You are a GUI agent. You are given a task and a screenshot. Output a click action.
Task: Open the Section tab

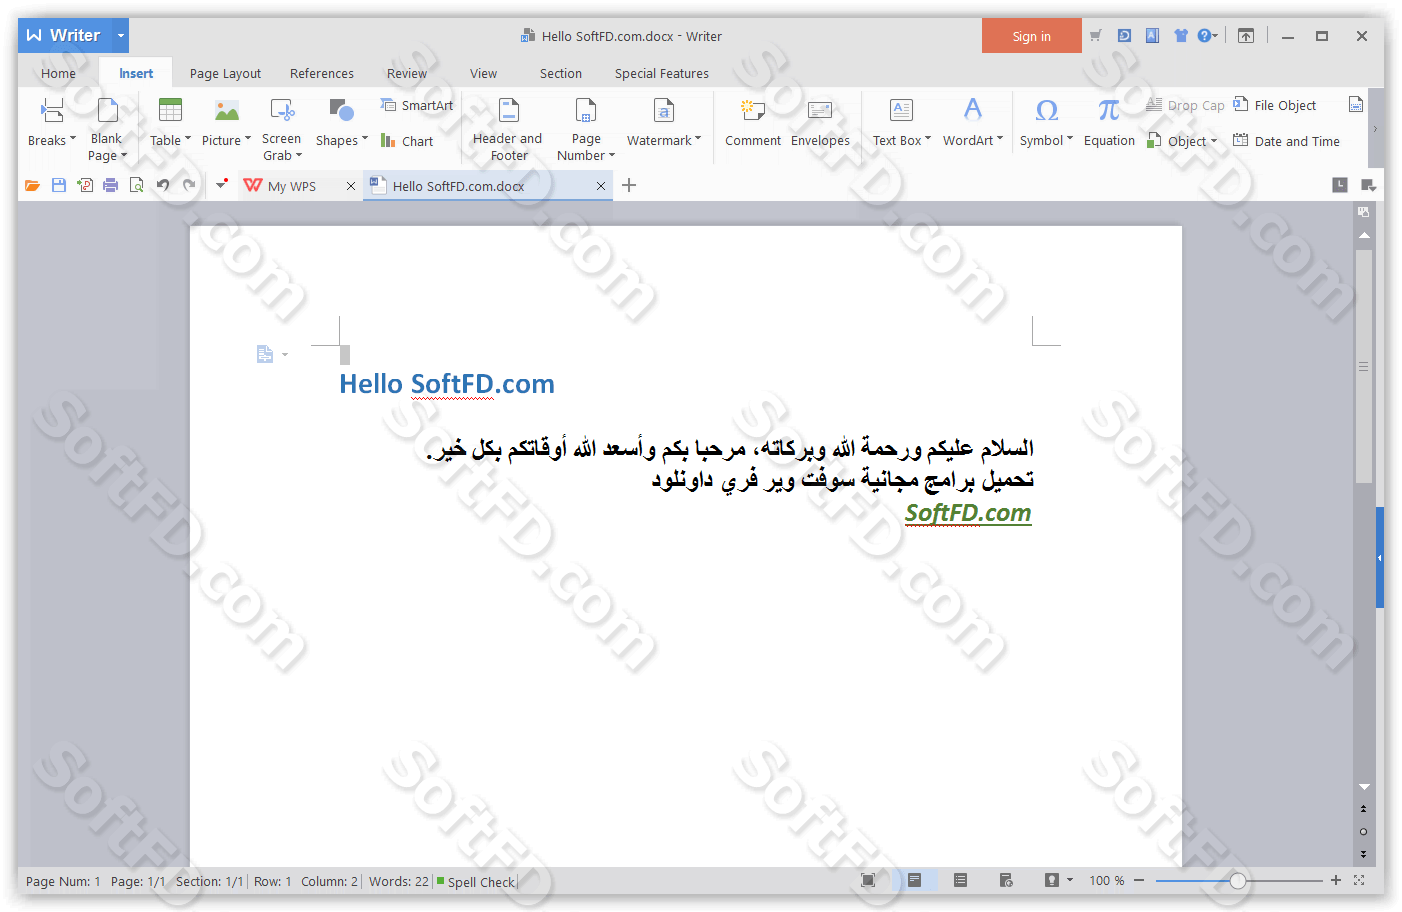tap(561, 73)
